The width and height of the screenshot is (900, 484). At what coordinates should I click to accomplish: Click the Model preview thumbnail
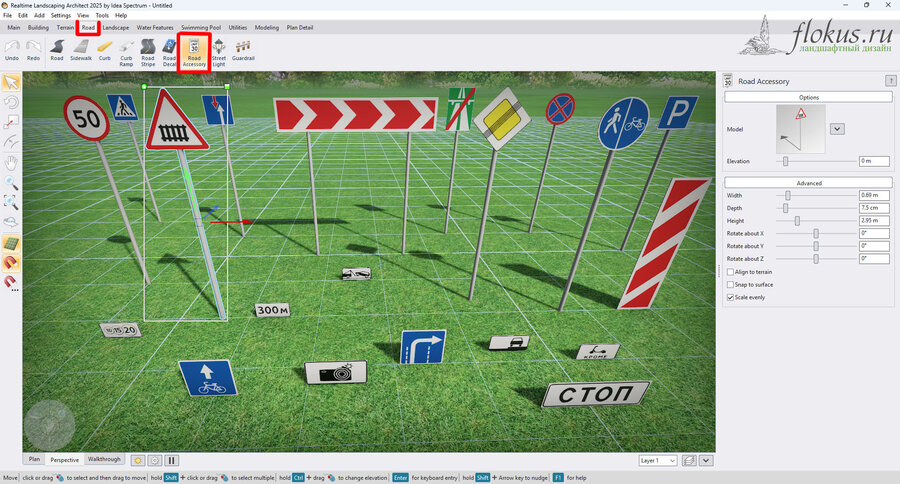click(801, 129)
